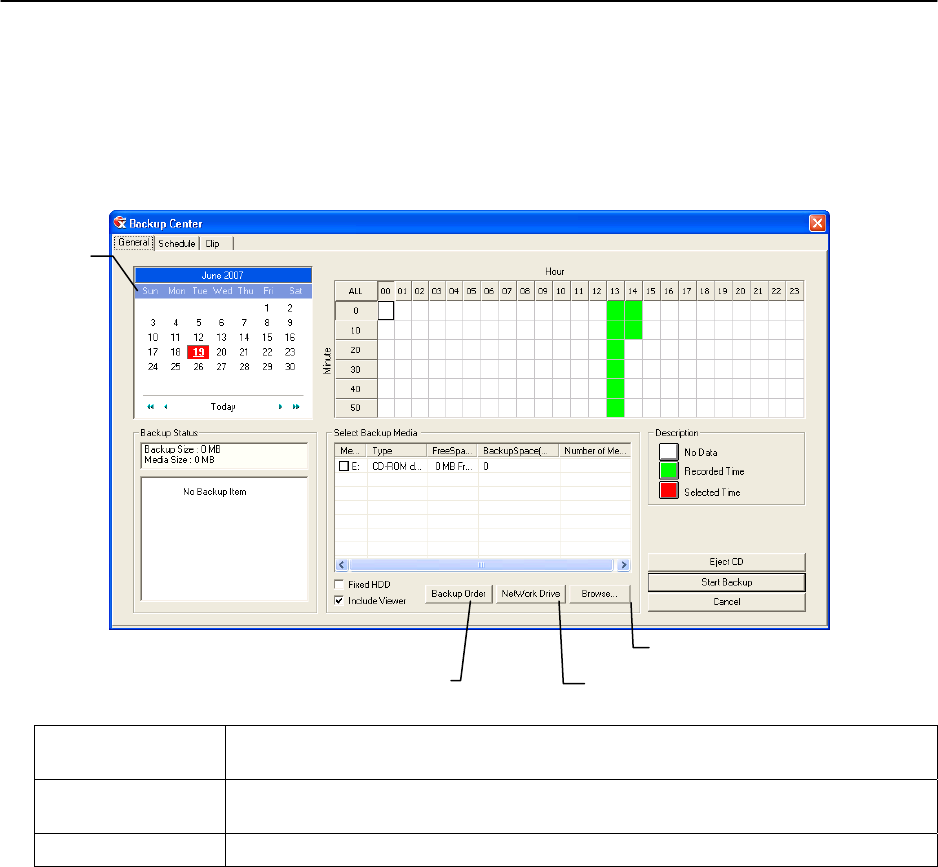Go to next month in calendar
938x867 pixels.
click(280, 407)
